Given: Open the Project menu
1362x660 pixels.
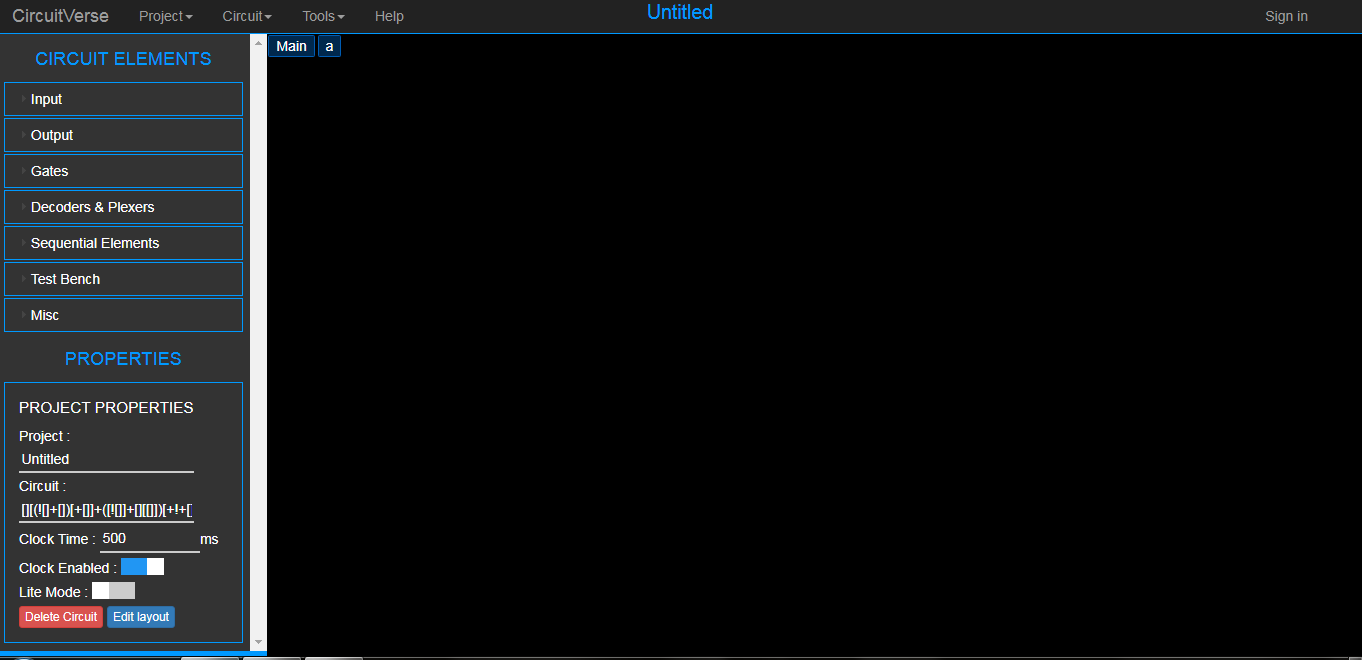Looking at the screenshot, I should click(164, 16).
